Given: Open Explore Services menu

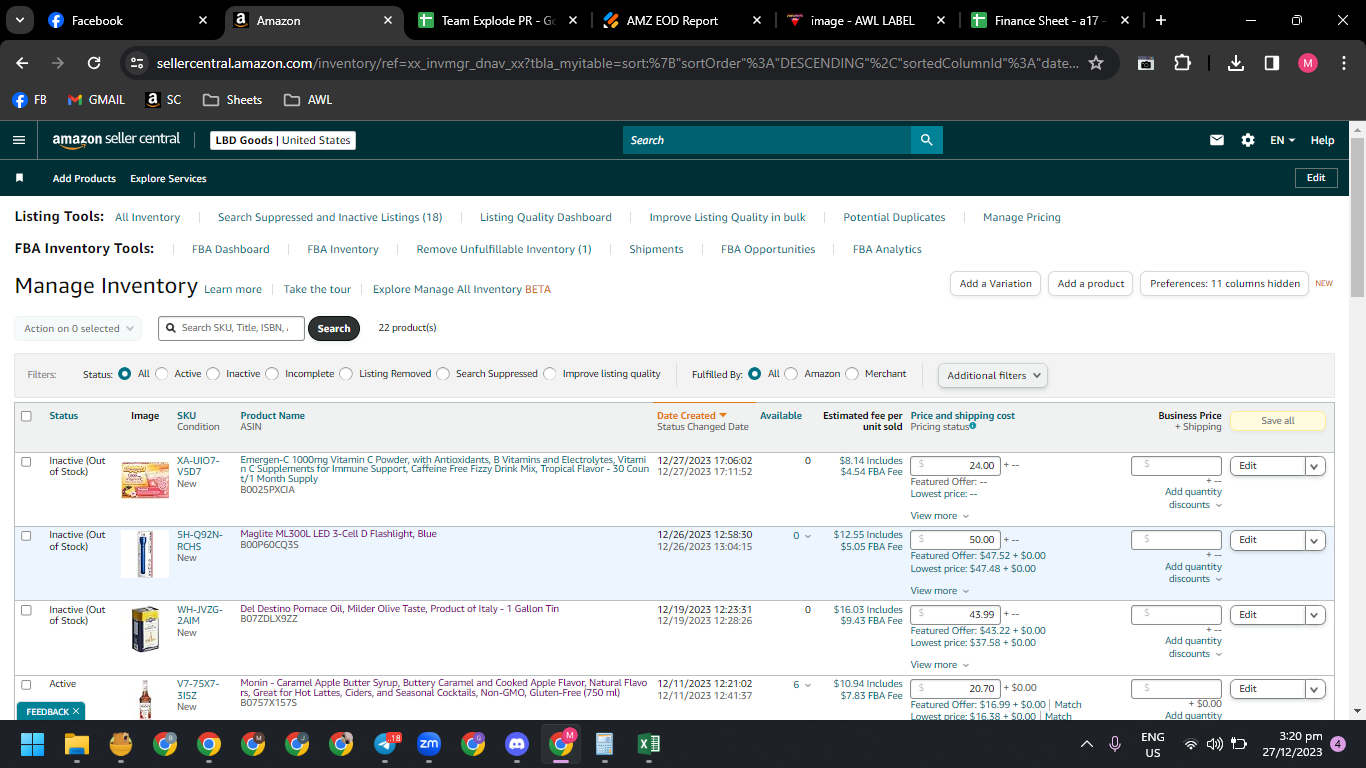Looking at the screenshot, I should coord(168,179).
